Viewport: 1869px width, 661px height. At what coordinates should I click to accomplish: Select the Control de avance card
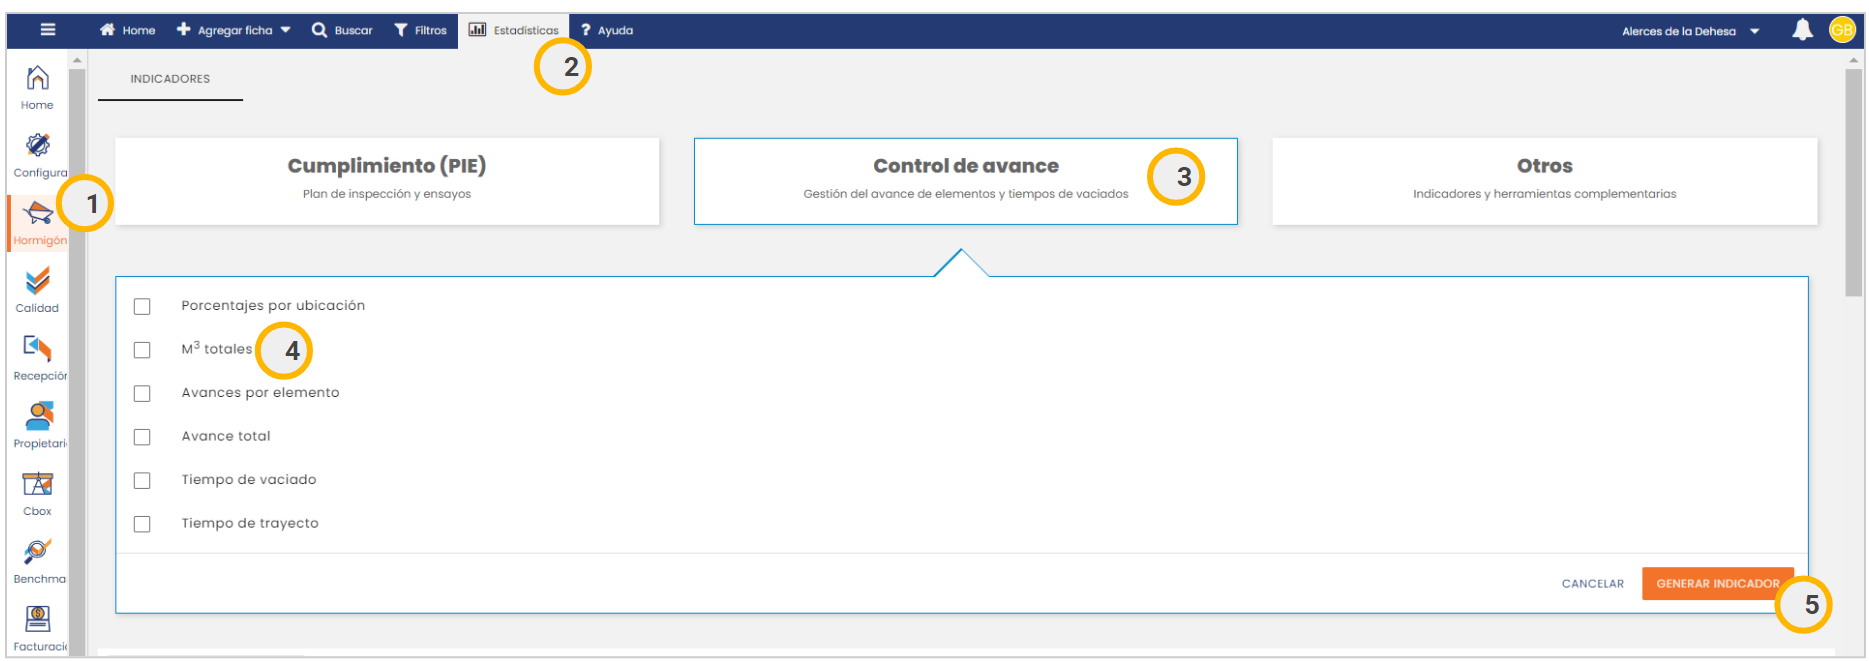(x=966, y=181)
